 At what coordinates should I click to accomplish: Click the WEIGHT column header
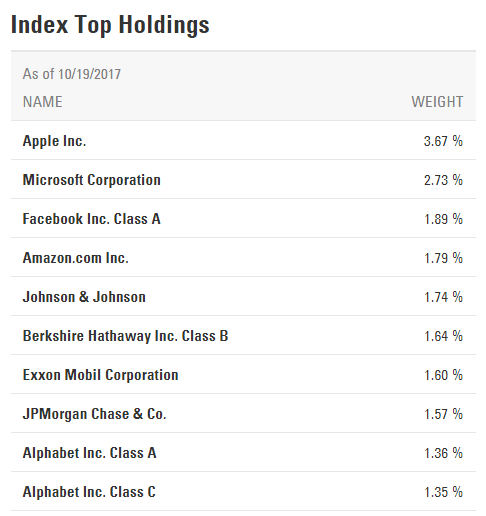(x=437, y=102)
